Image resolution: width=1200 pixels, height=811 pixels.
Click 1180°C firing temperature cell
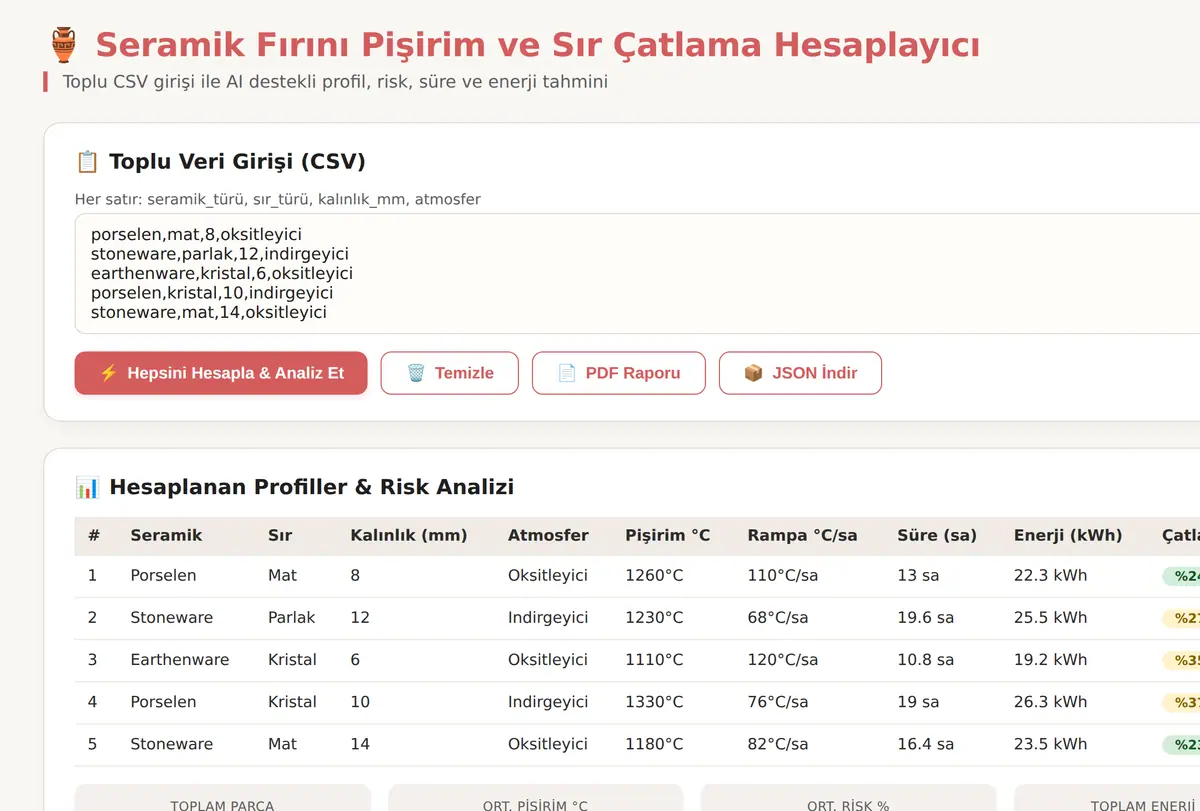pyautogui.click(x=655, y=744)
